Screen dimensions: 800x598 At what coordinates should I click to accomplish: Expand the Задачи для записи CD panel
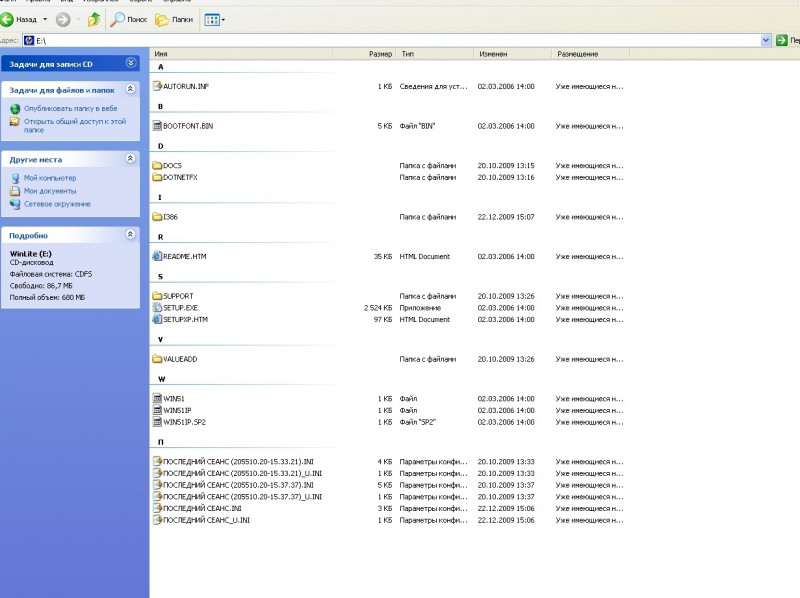pos(131,63)
